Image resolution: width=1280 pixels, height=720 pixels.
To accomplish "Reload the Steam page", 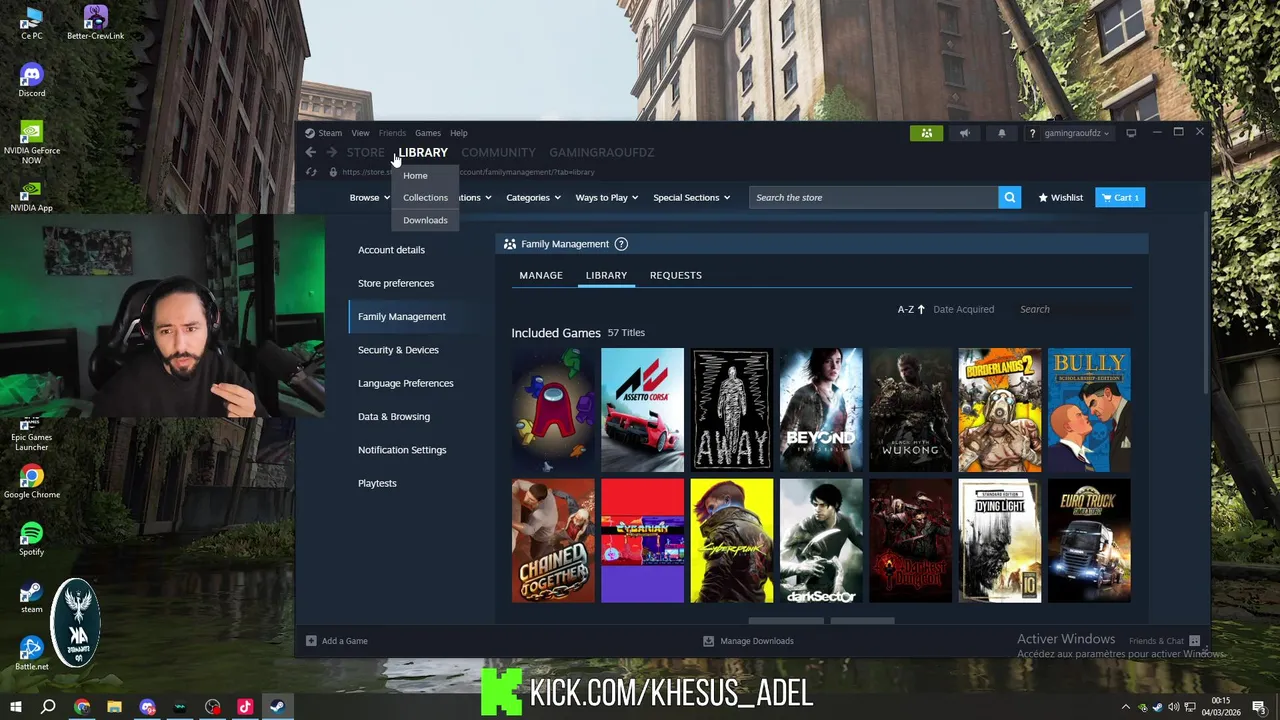I will coord(311,172).
